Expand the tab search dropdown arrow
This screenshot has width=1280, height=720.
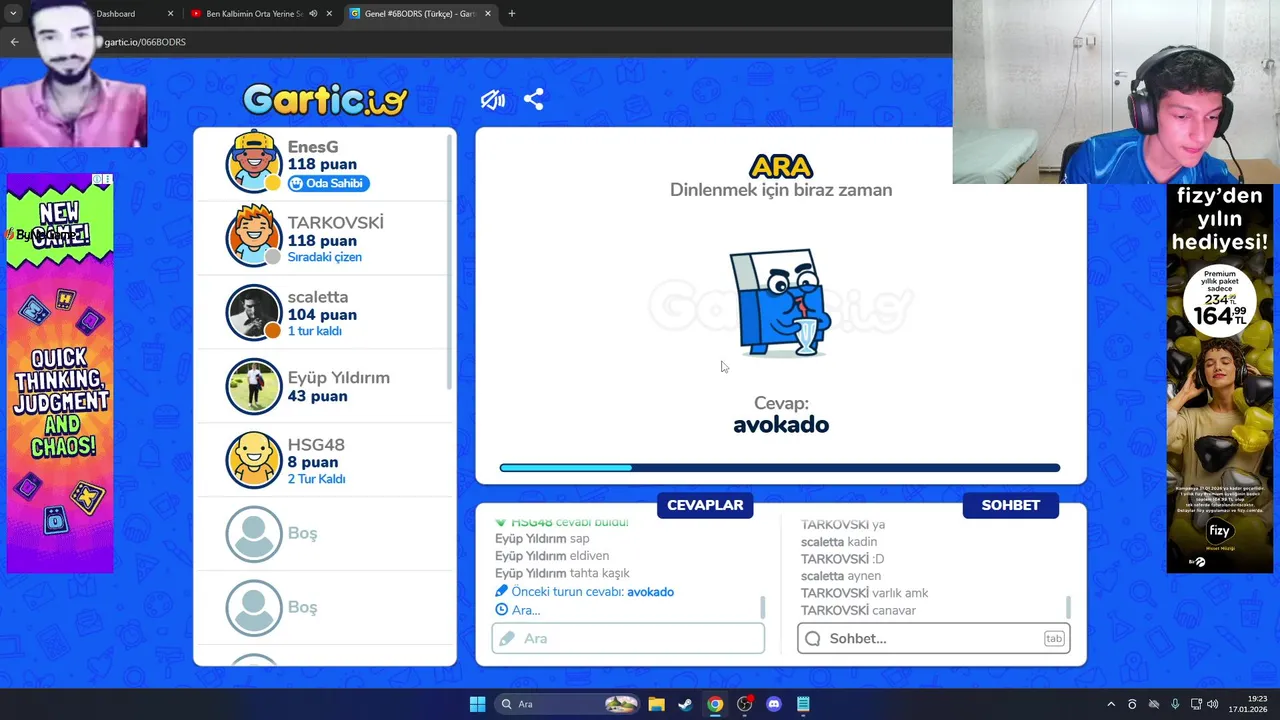point(13,14)
